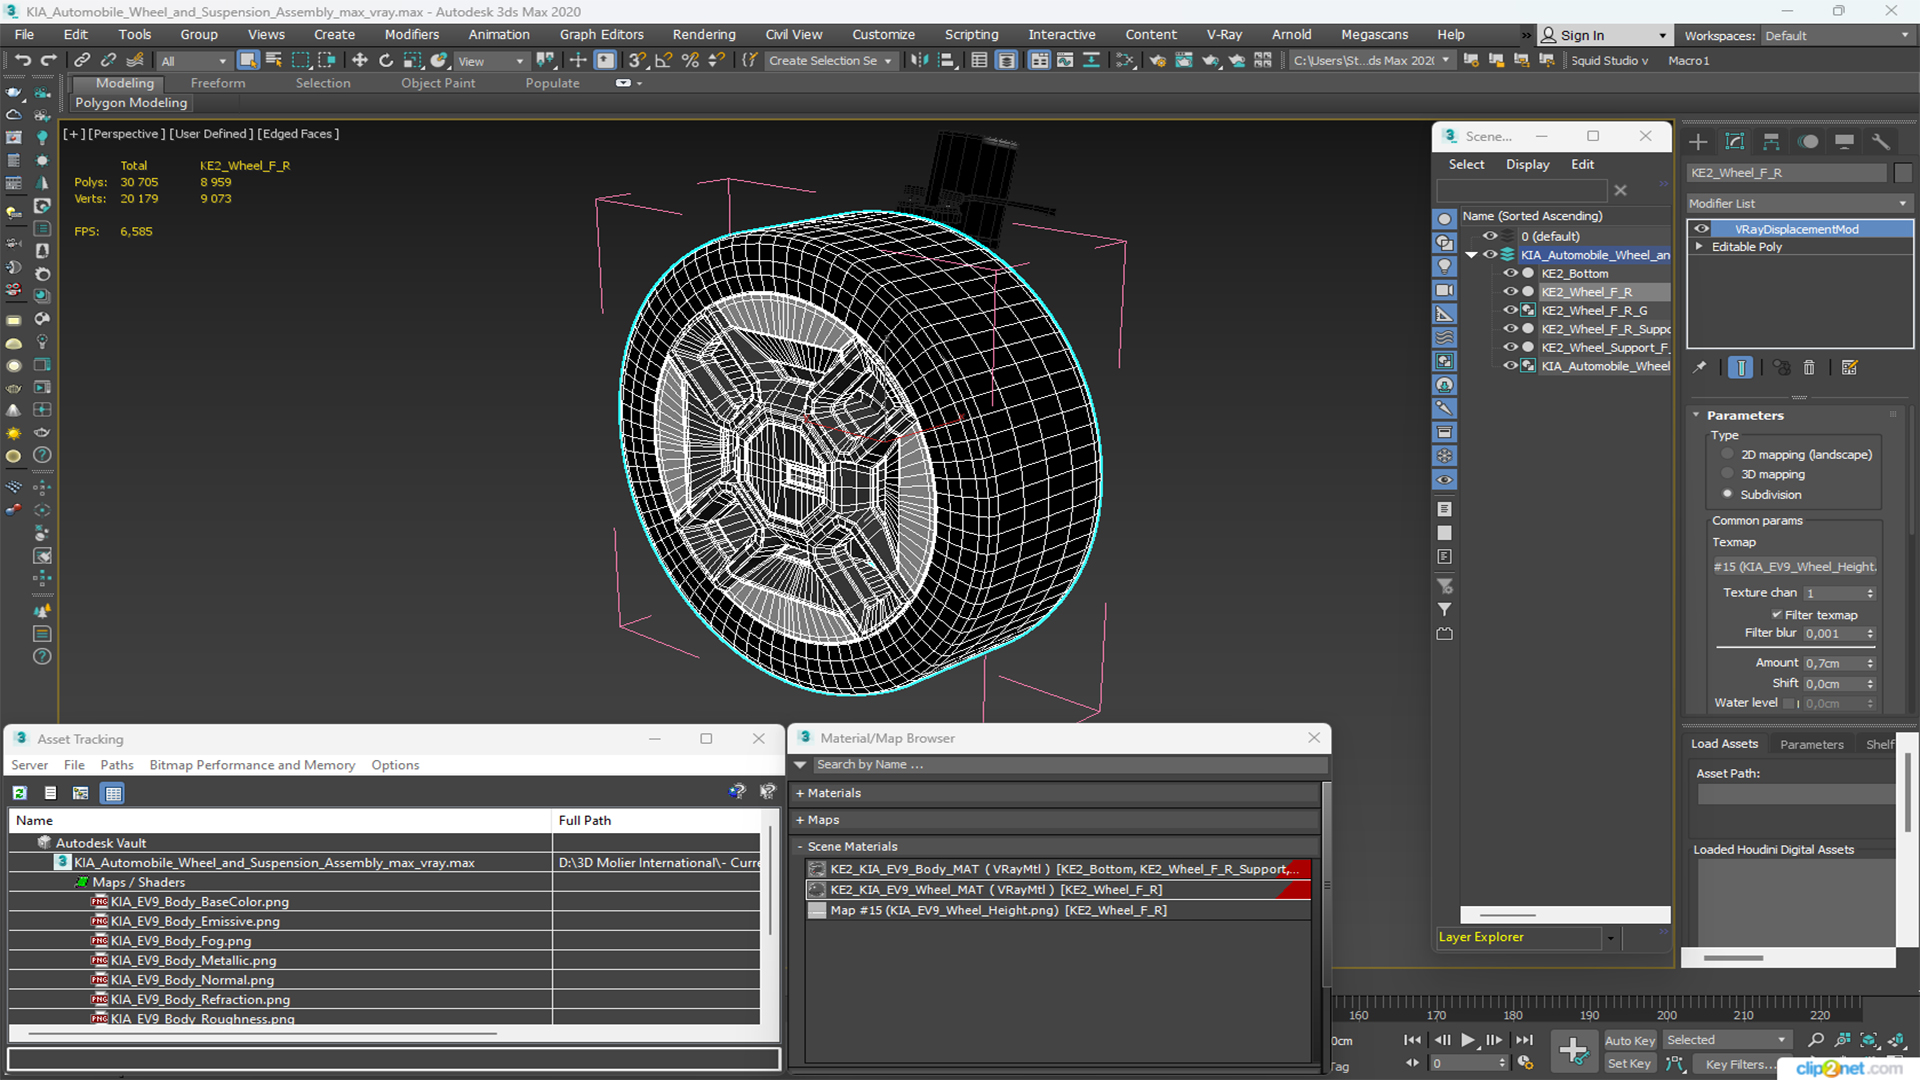Select 3D mapping type
The image size is (1920, 1080).
tap(1728, 474)
